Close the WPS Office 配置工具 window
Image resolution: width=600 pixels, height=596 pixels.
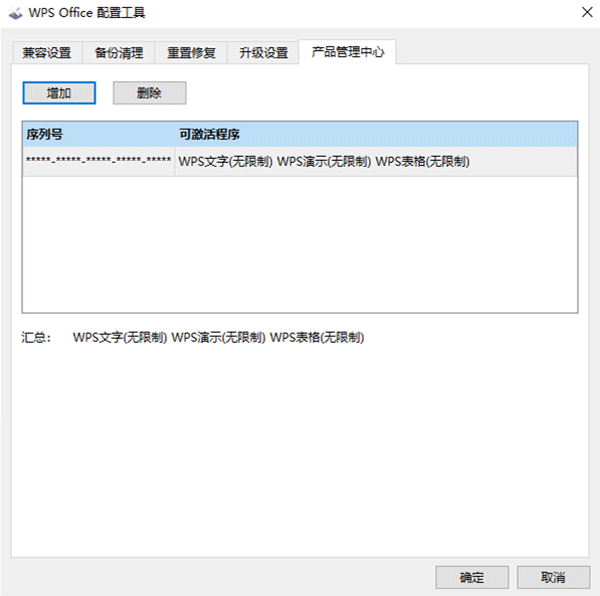587,12
